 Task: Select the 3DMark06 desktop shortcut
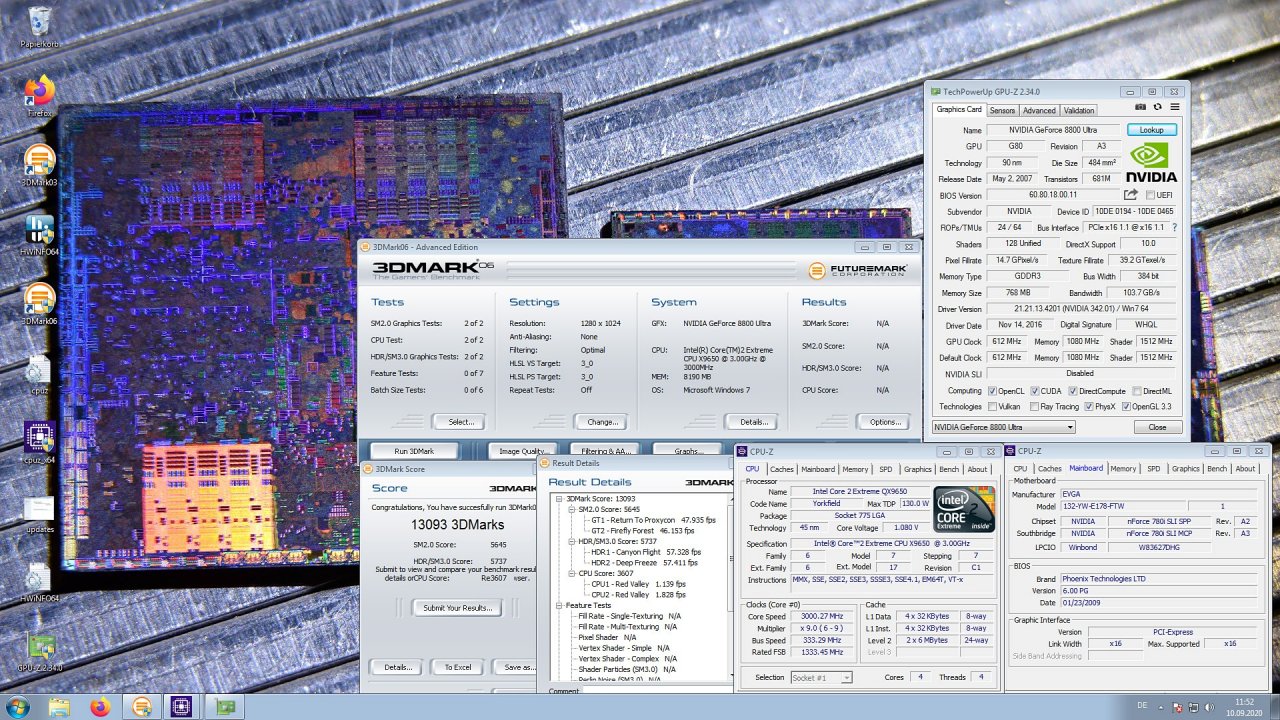click(40, 303)
